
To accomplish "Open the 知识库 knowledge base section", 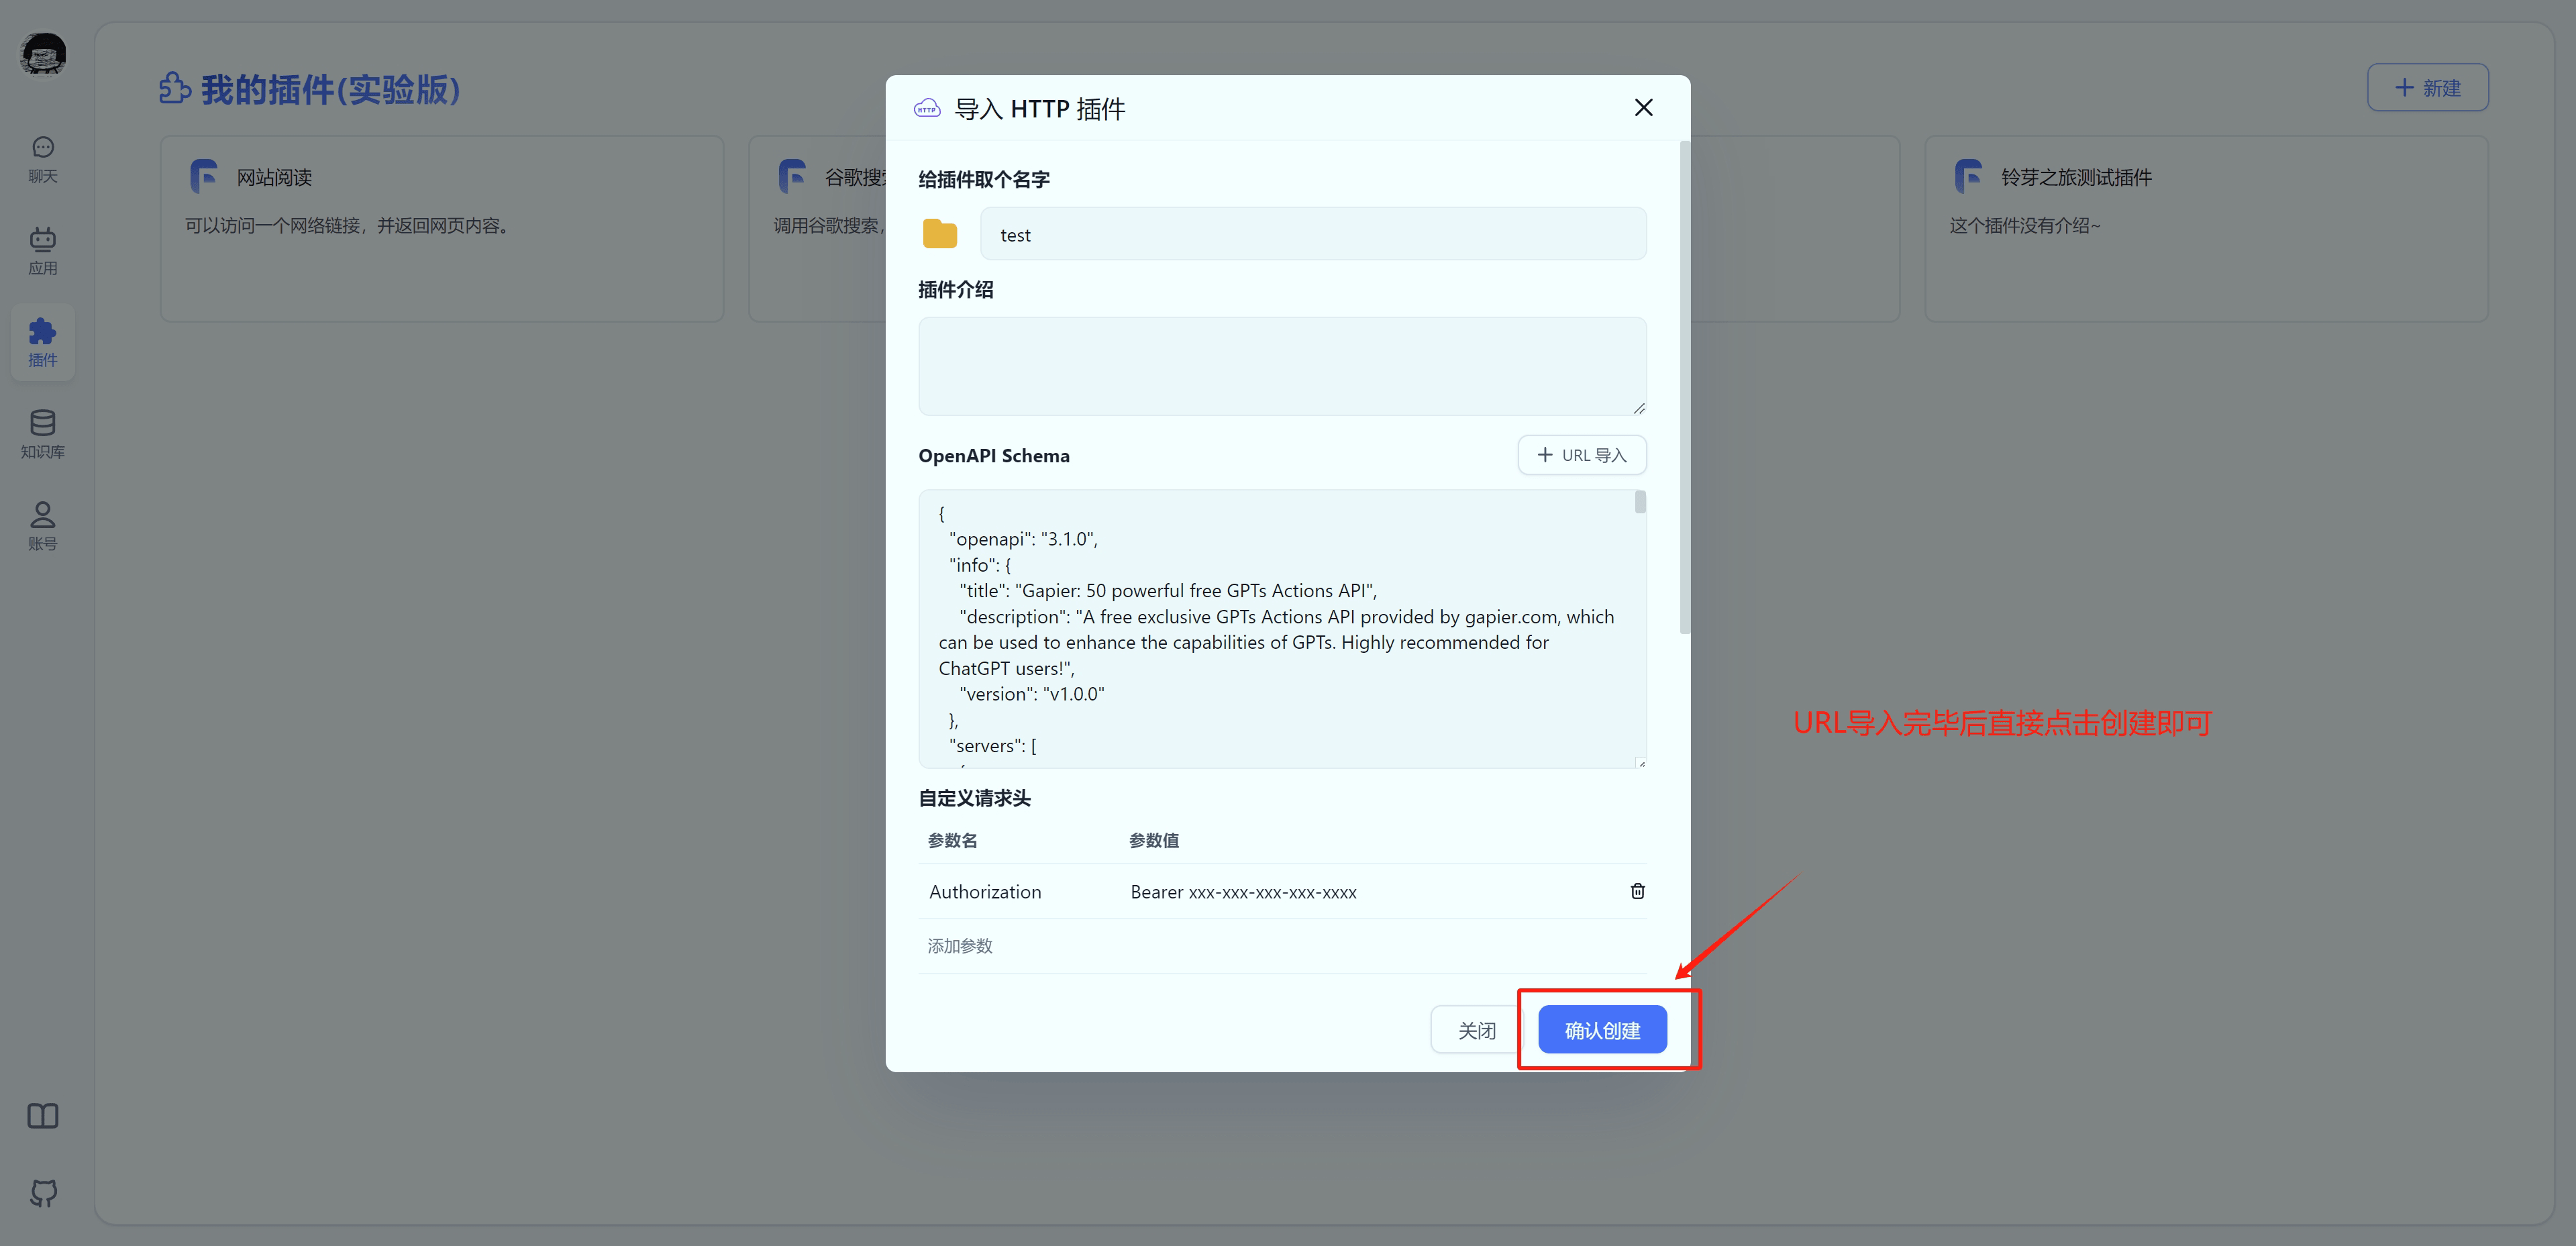I will [x=42, y=433].
